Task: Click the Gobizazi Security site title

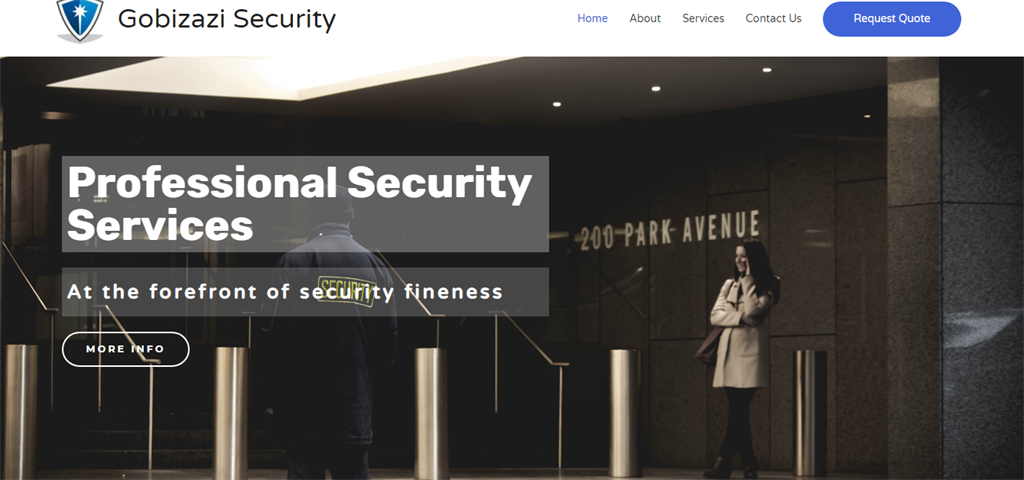Action: pyautogui.click(x=227, y=19)
